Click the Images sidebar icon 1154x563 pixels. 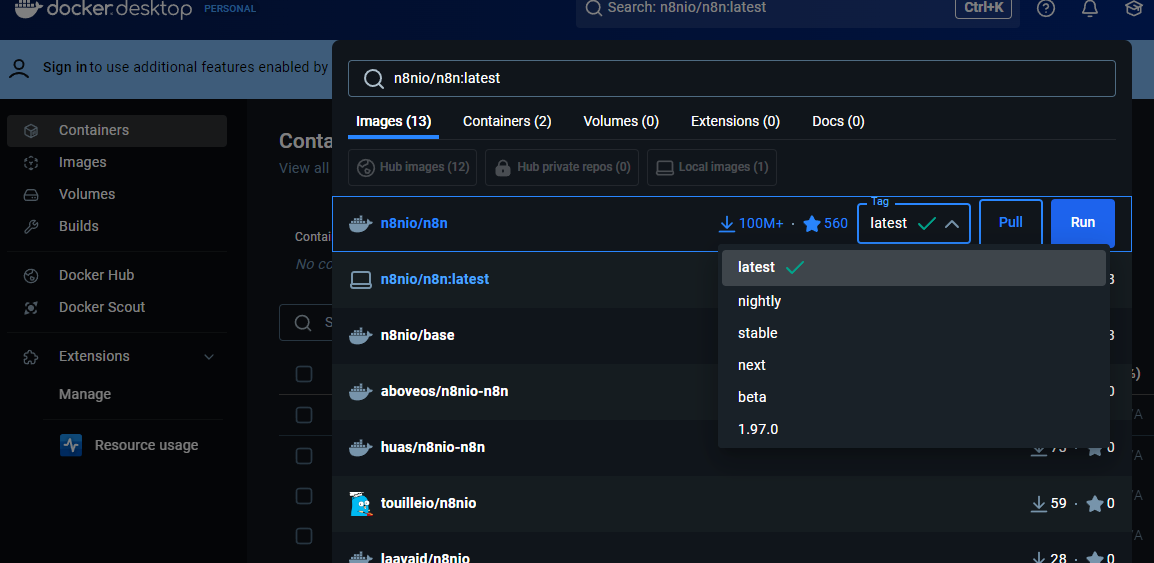[x=31, y=163]
